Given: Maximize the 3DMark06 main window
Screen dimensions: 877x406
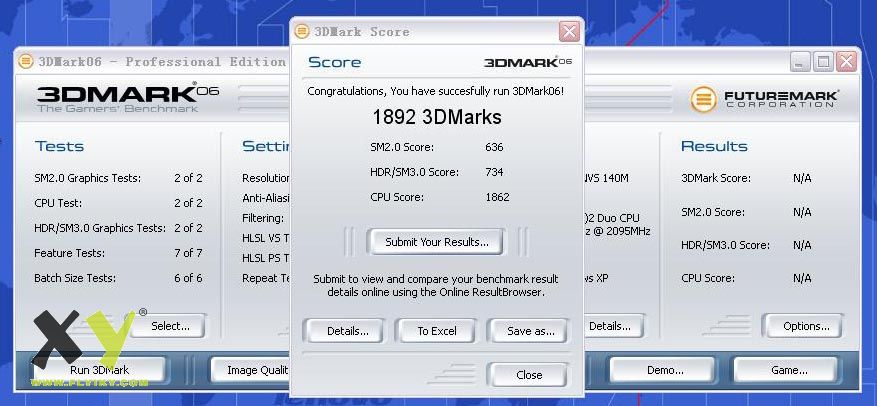Looking at the screenshot, I should pos(823,62).
